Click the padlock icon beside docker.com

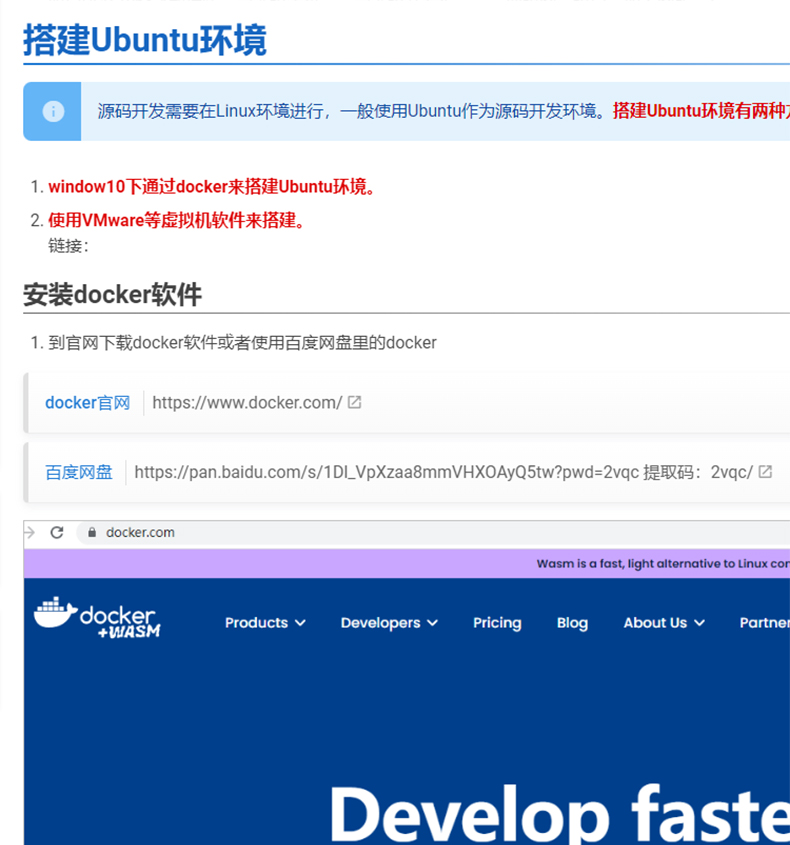point(92,532)
